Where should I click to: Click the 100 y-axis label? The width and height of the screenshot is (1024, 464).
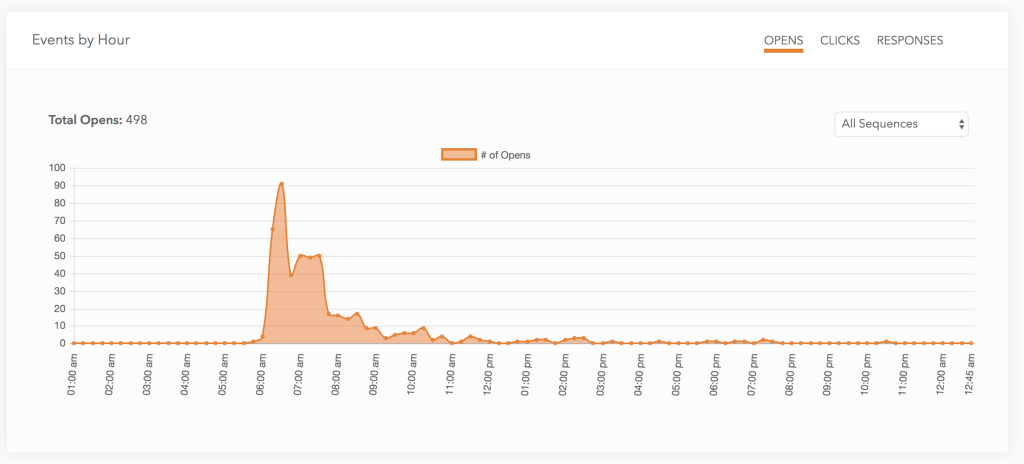[x=56, y=168]
